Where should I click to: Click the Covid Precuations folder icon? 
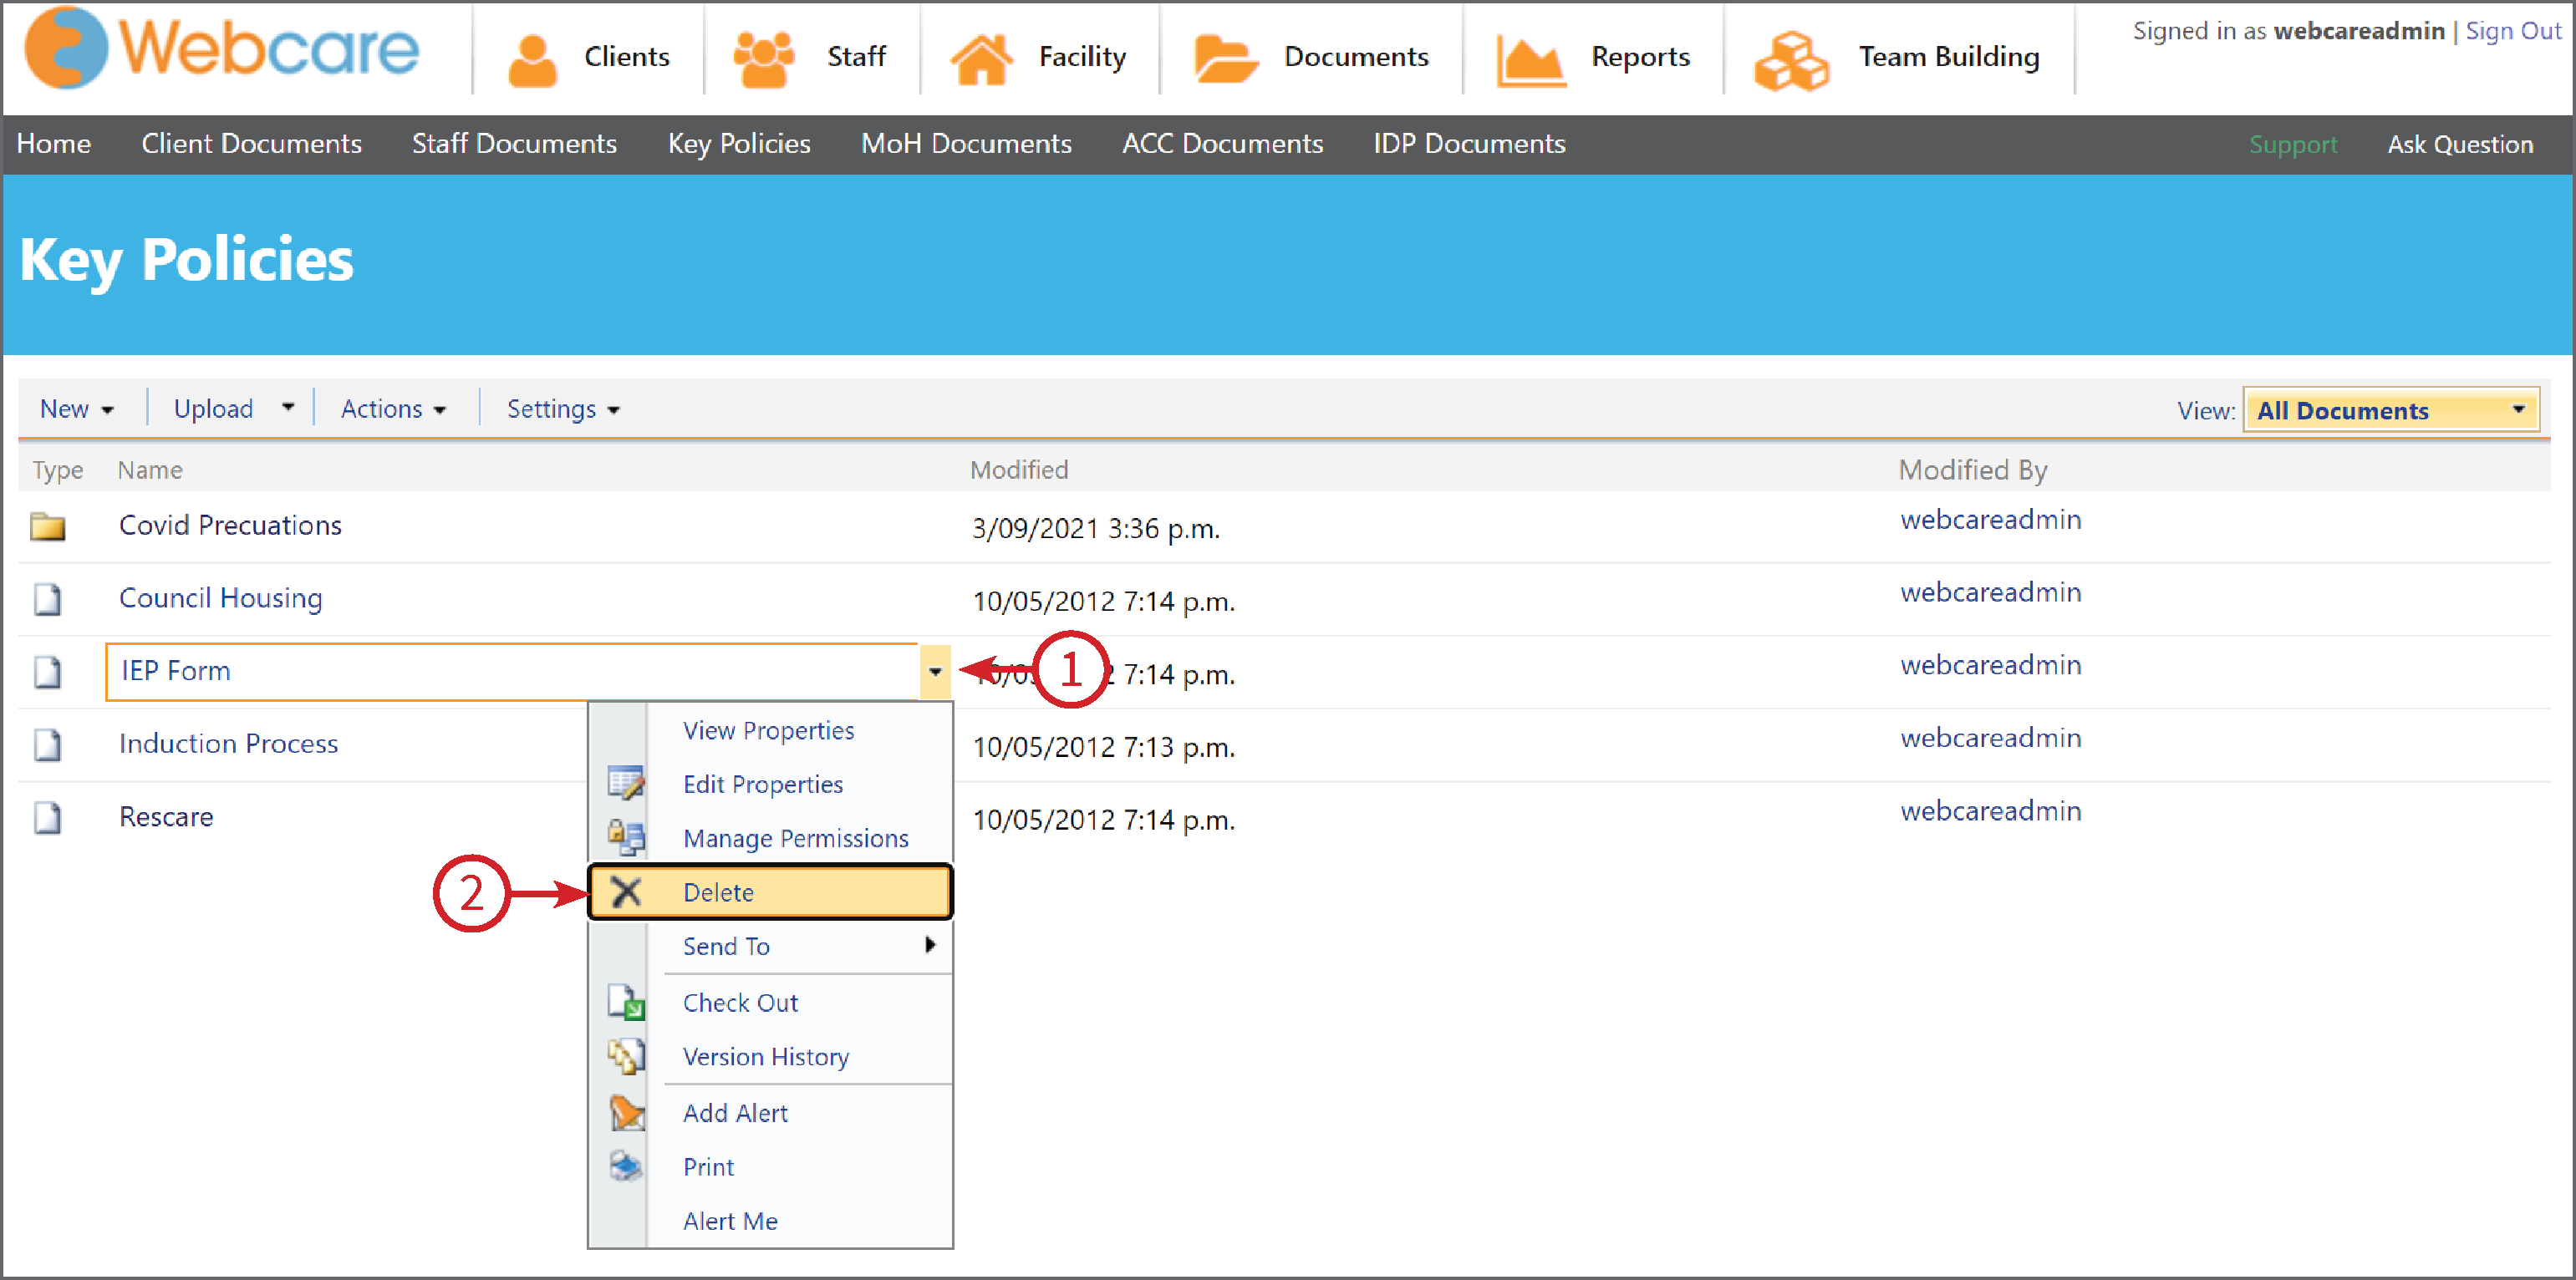[47, 526]
